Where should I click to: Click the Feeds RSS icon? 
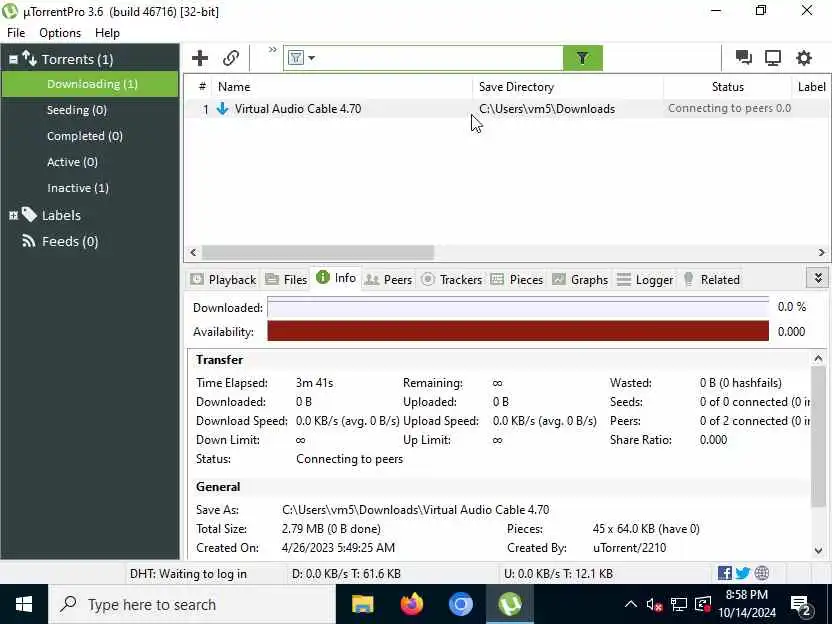[29, 241]
